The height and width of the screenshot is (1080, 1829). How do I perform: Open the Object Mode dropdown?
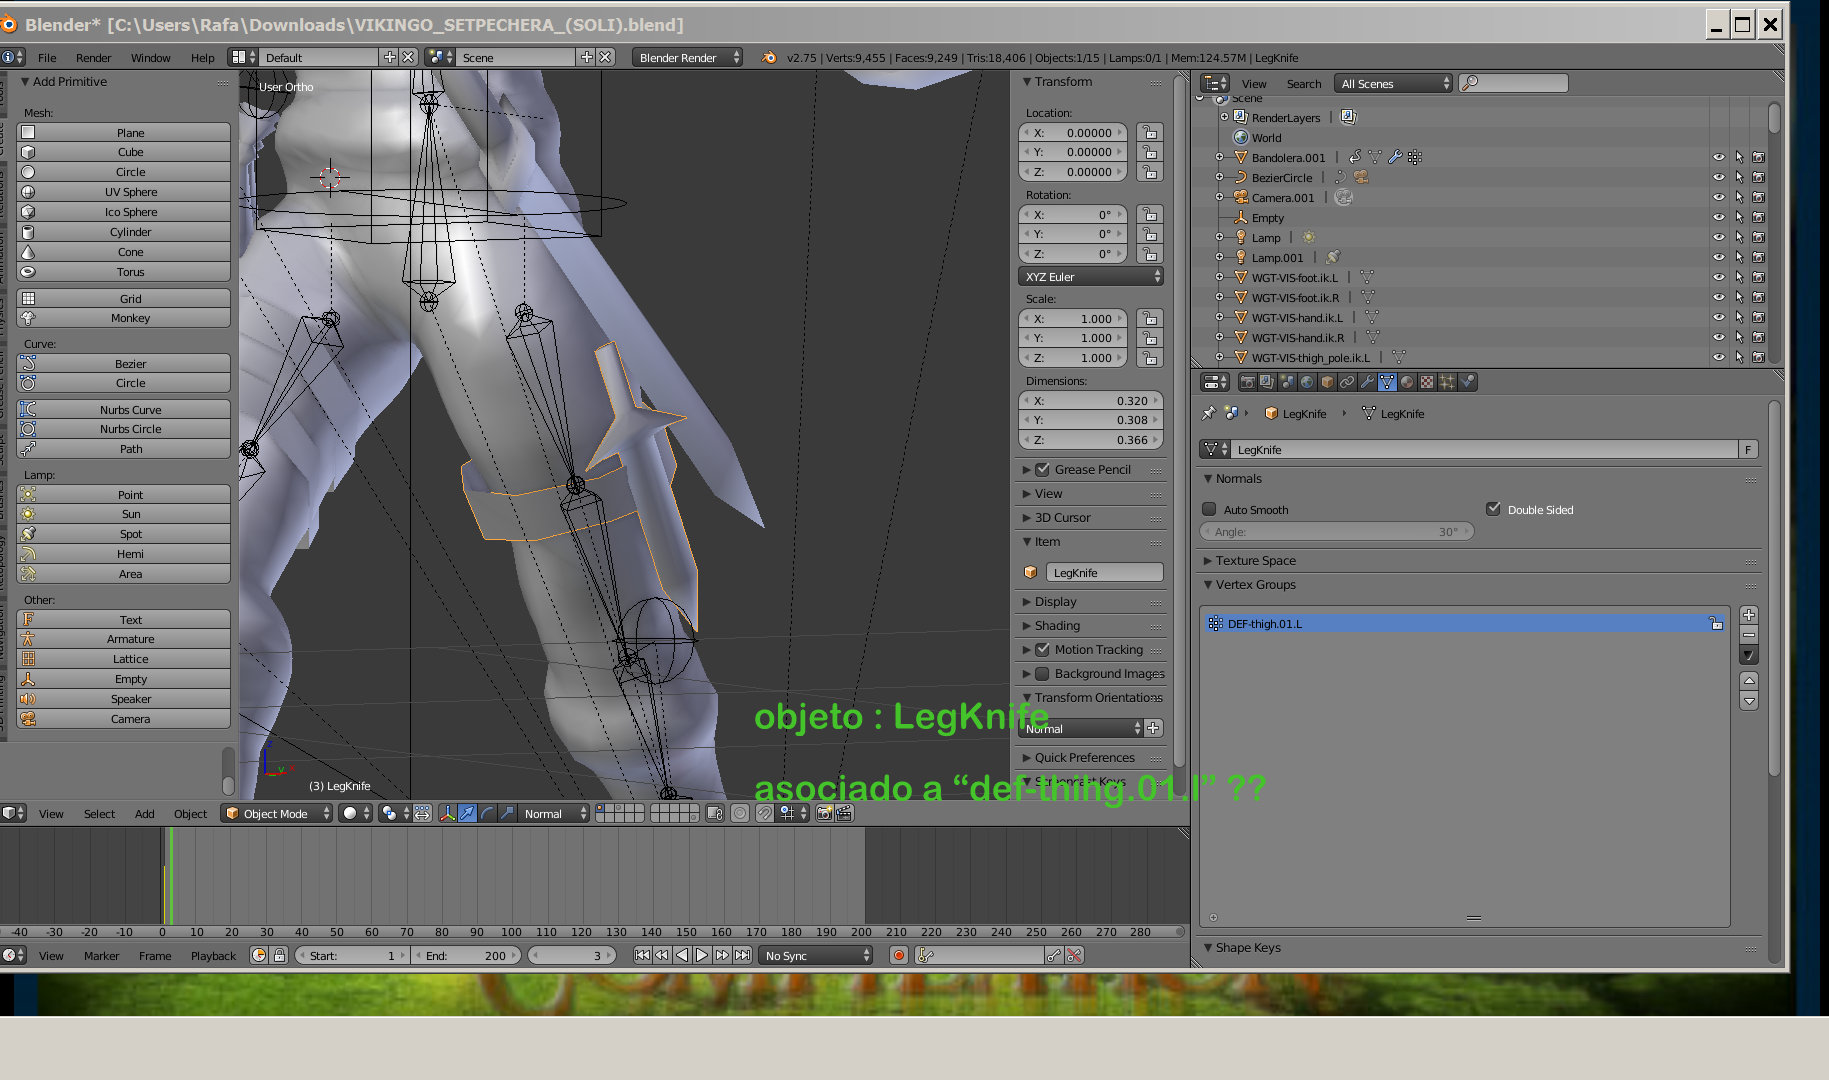coord(277,814)
